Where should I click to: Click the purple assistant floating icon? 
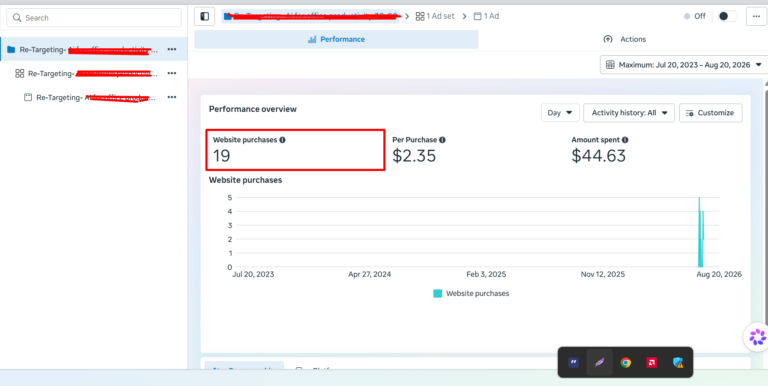pyautogui.click(x=757, y=337)
